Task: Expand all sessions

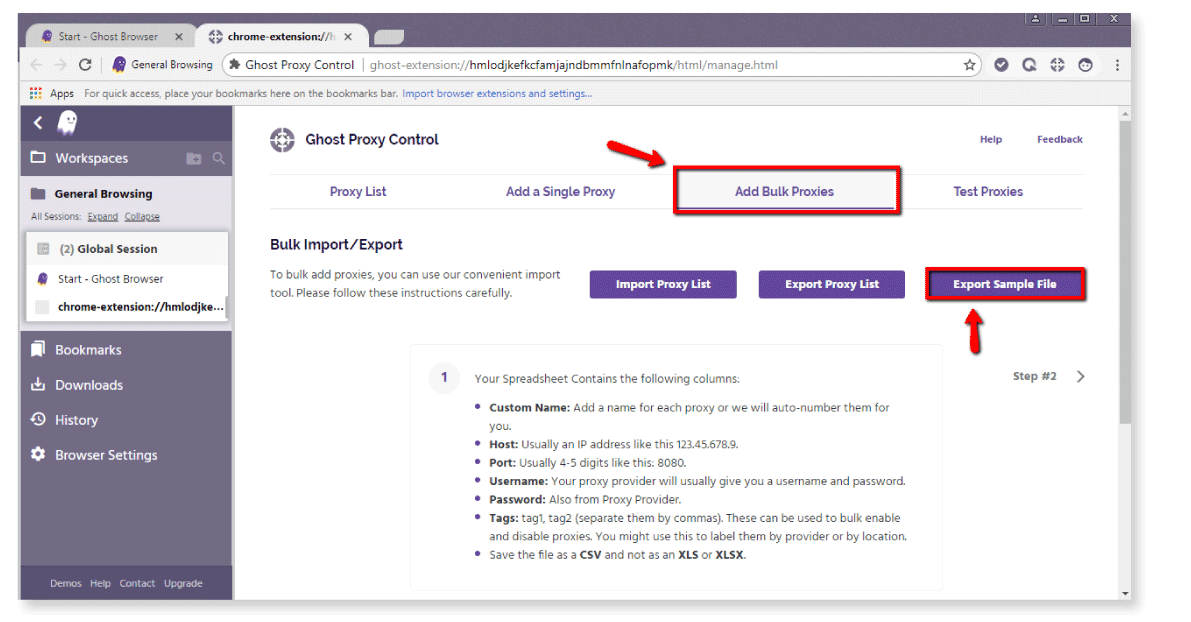Action: [x=102, y=217]
